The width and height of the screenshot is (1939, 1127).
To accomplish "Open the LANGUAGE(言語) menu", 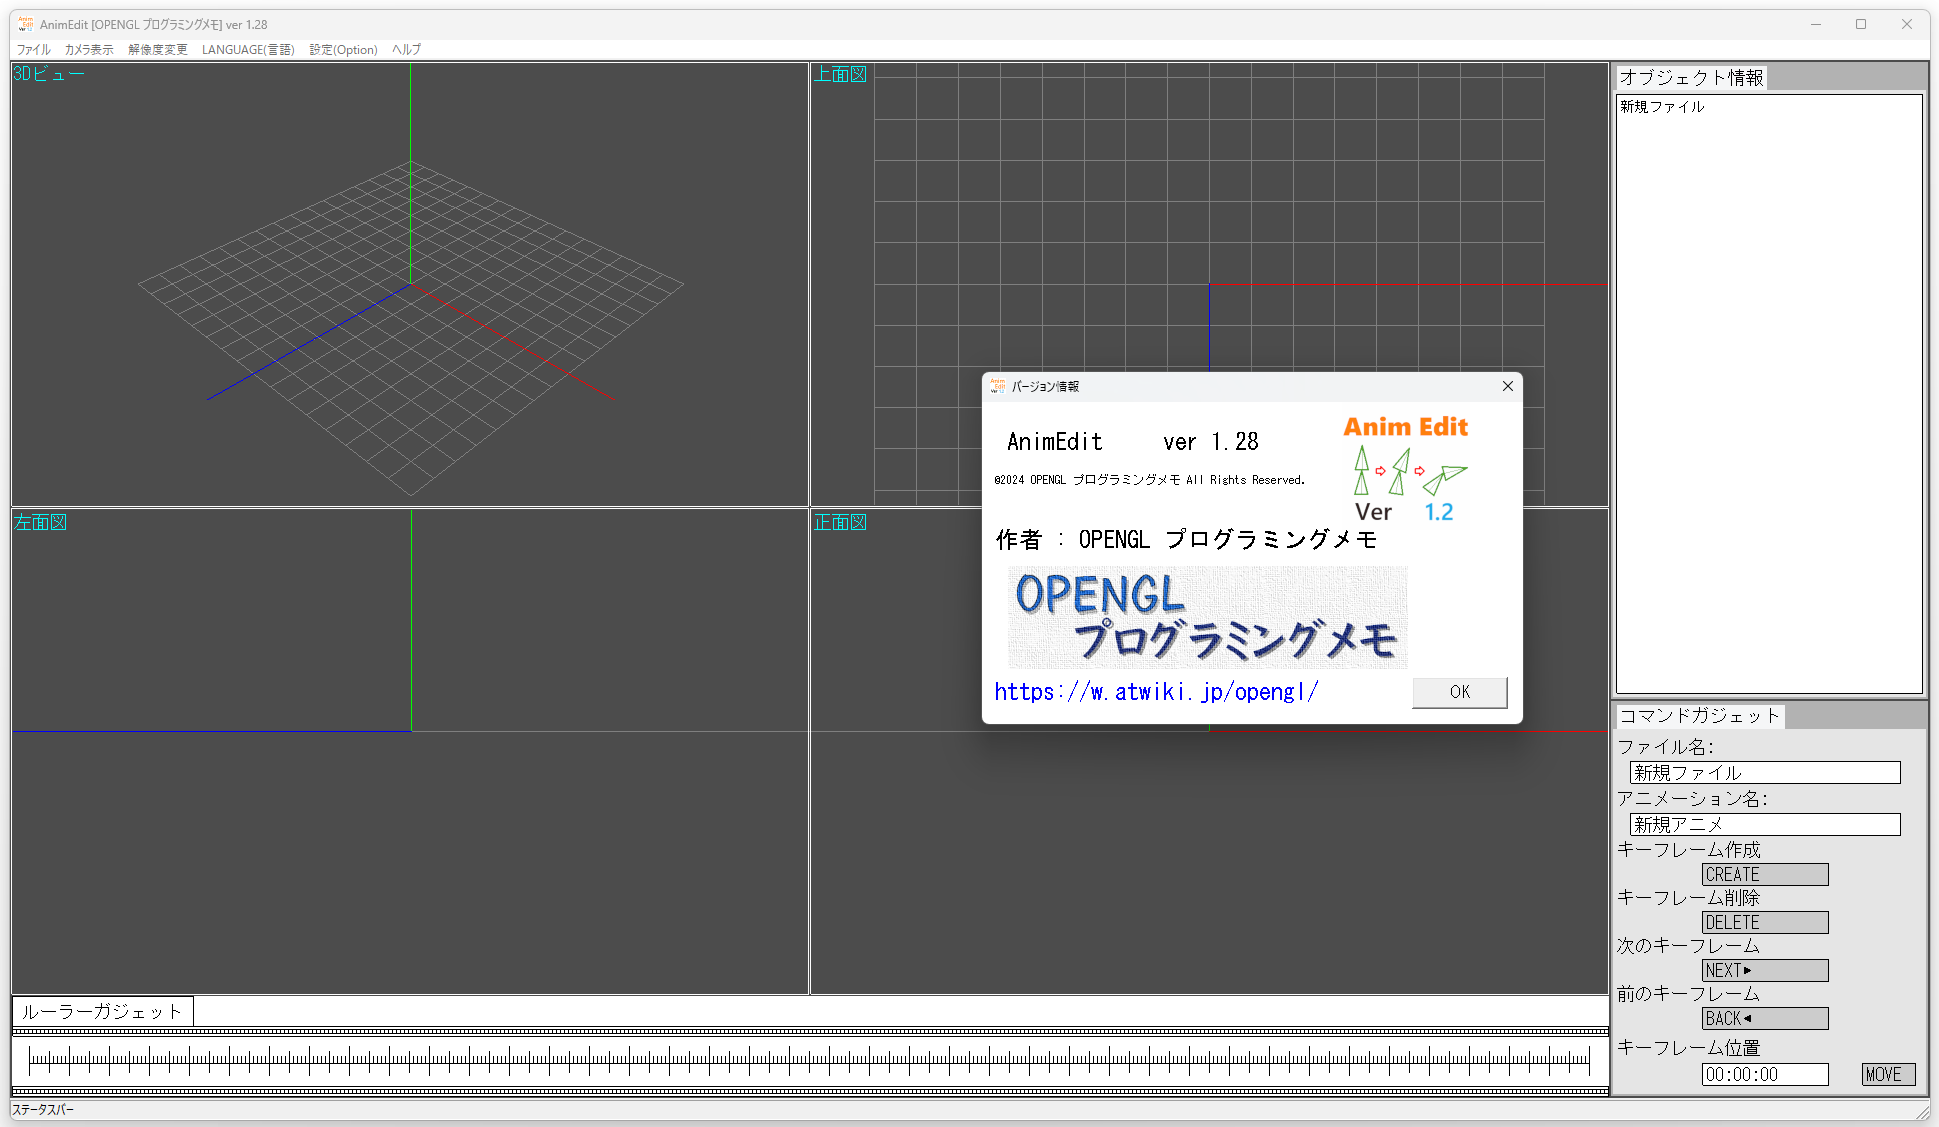I will click(x=248, y=49).
